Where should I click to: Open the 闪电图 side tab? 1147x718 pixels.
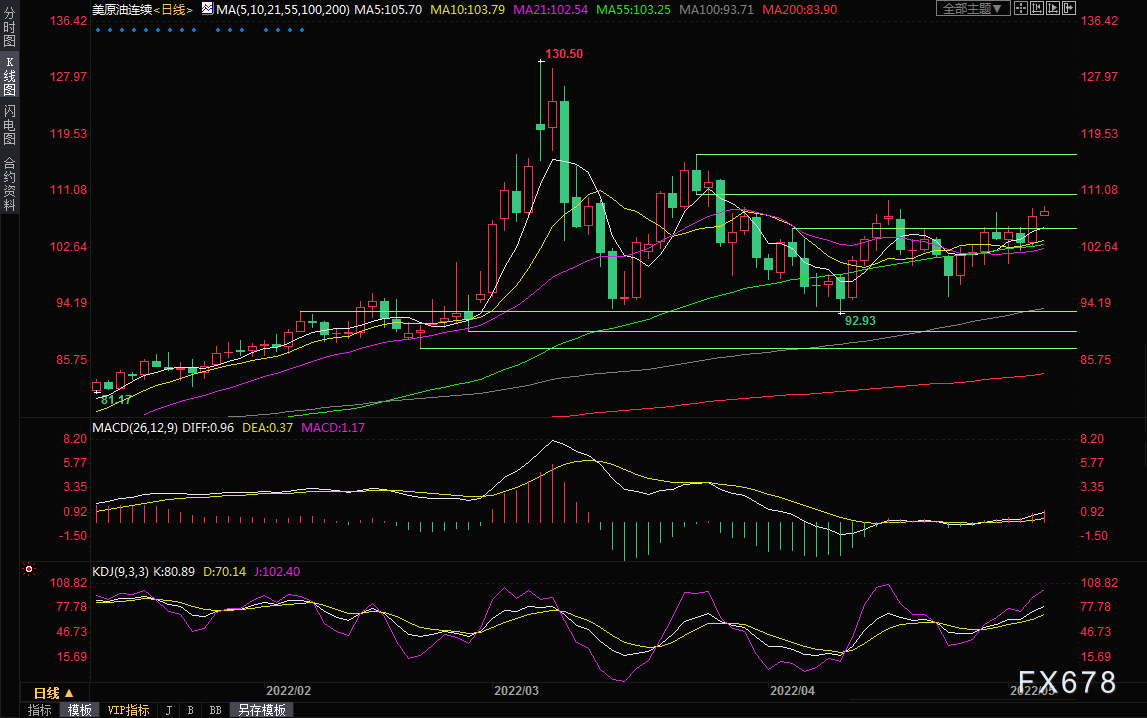coord(10,125)
